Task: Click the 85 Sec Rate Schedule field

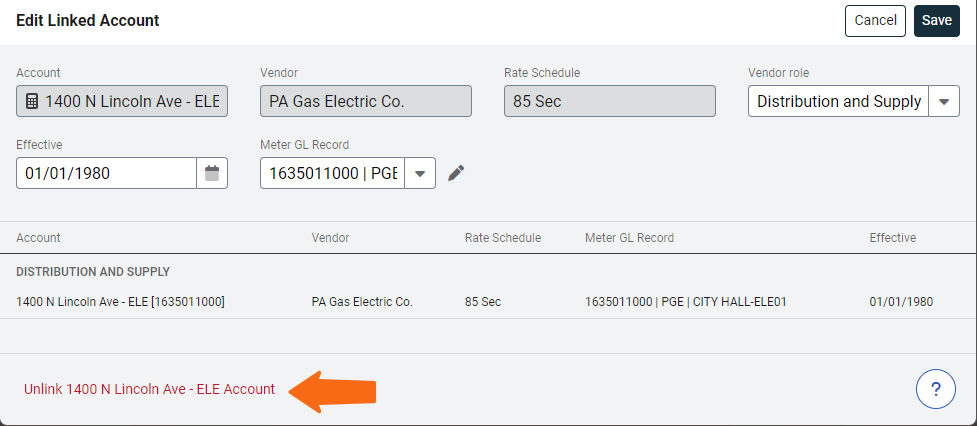Action: [609, 102]
